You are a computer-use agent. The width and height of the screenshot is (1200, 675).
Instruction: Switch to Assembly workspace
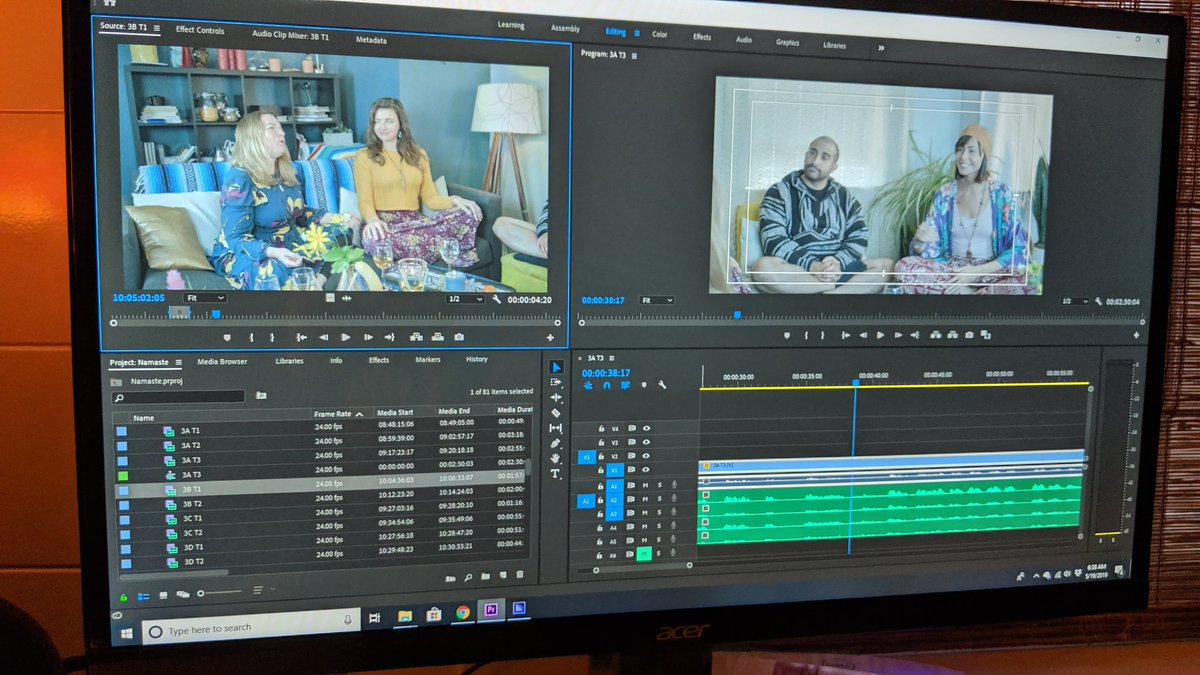(565, 28)
